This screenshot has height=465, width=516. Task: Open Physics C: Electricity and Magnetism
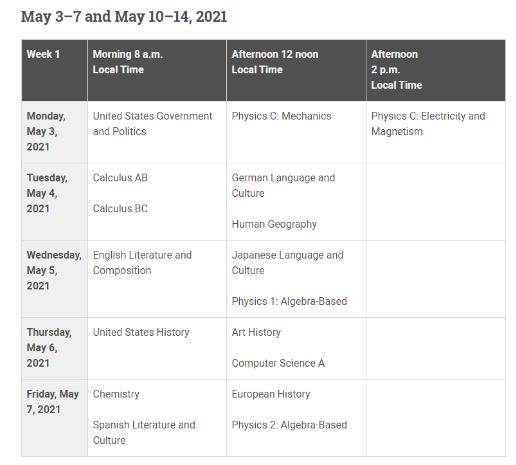coord(428,124)
